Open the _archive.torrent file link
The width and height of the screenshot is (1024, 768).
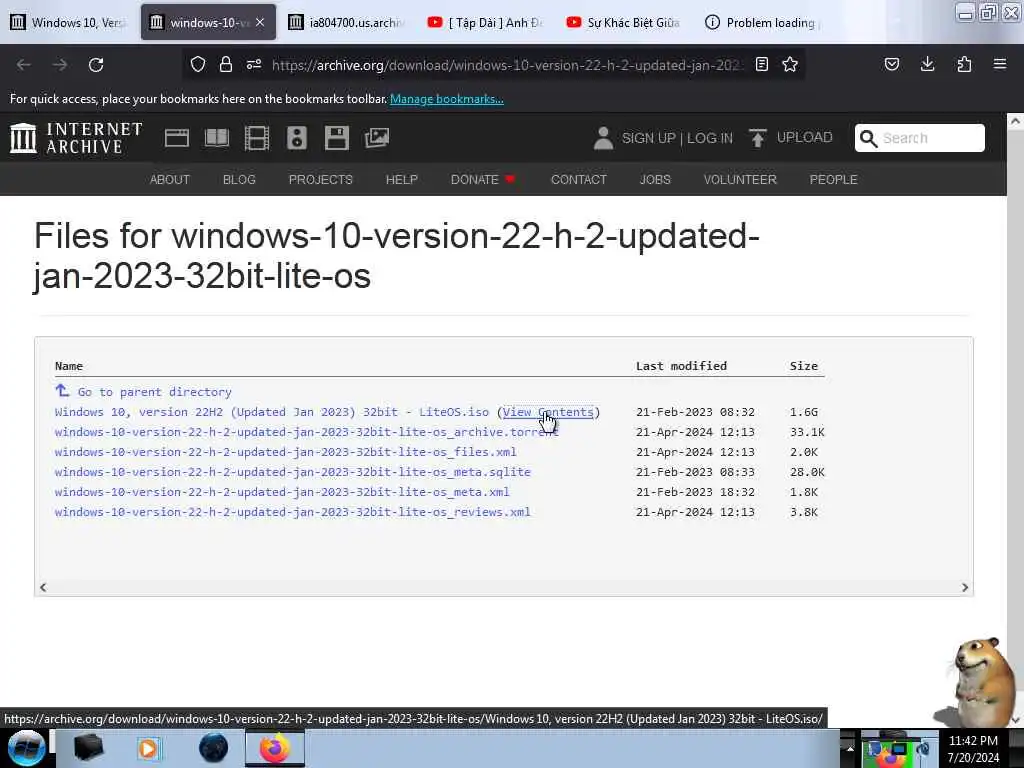pyautogui.click(x=307, y=432)
